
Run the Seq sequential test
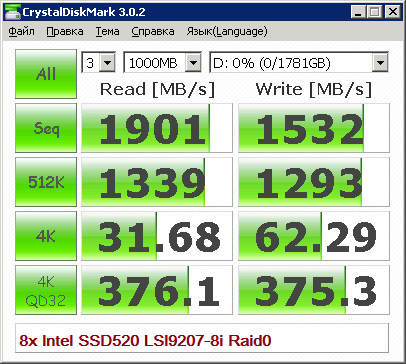[46, 128]
